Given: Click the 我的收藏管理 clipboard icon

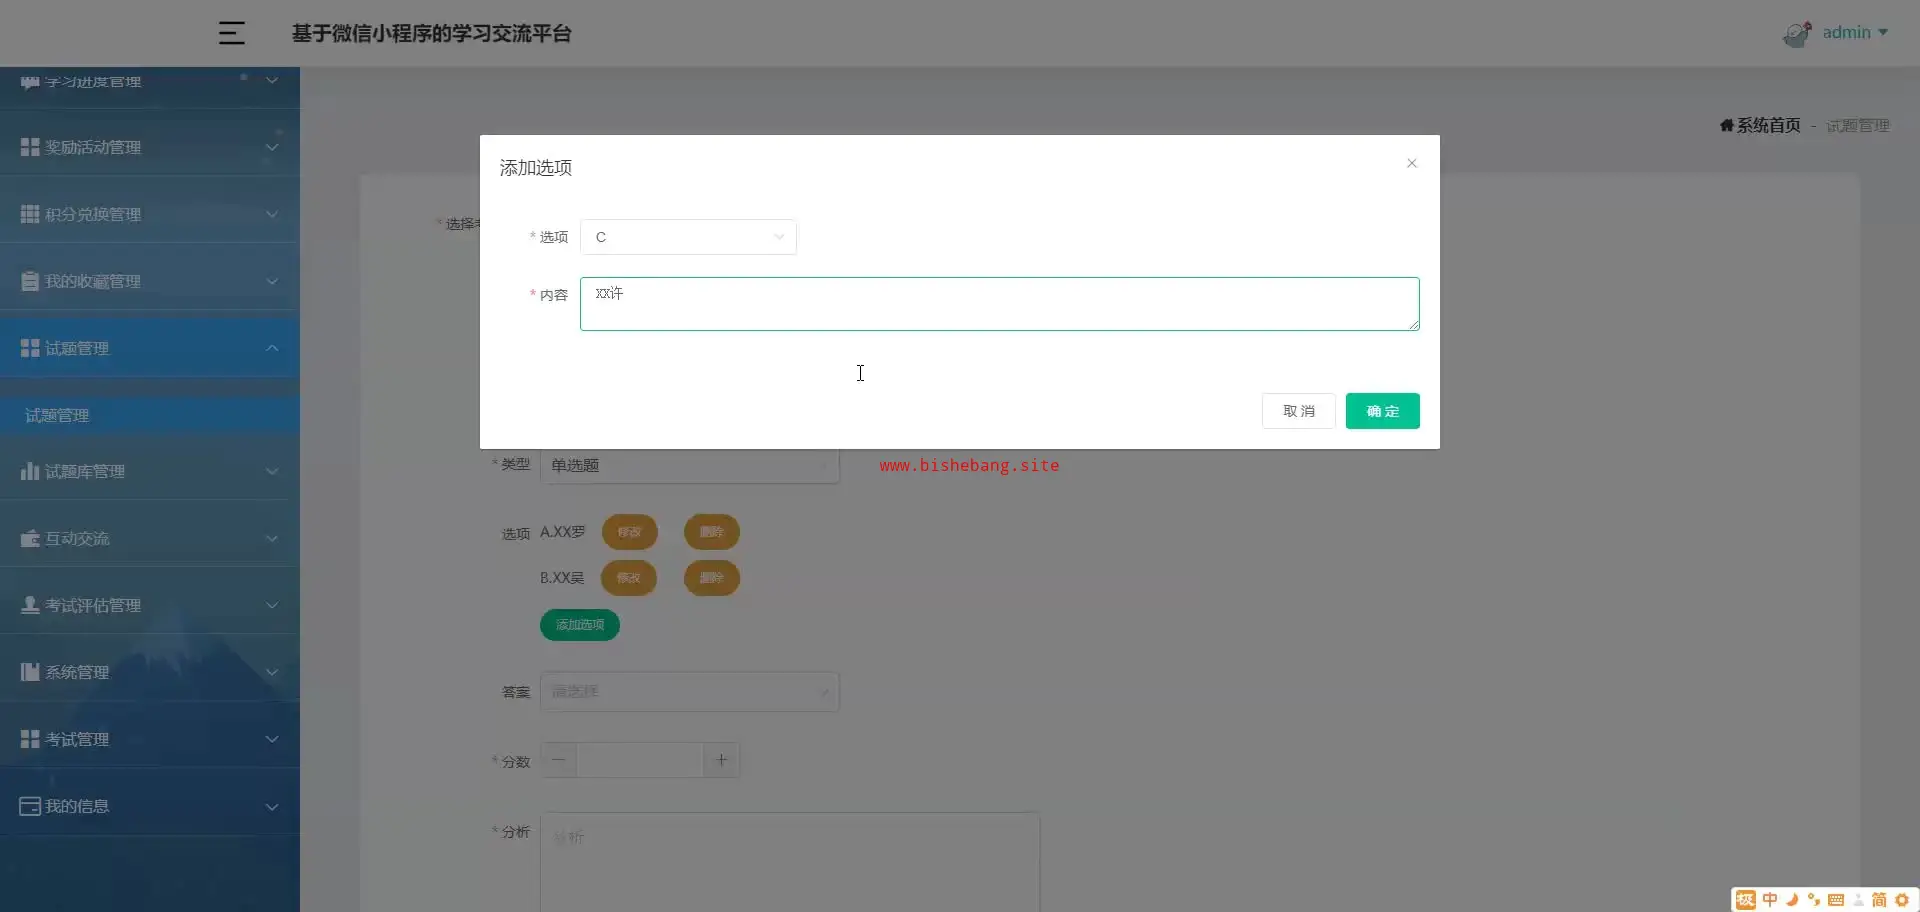Looking at the screenshot, I should click(x=30, y=281).
